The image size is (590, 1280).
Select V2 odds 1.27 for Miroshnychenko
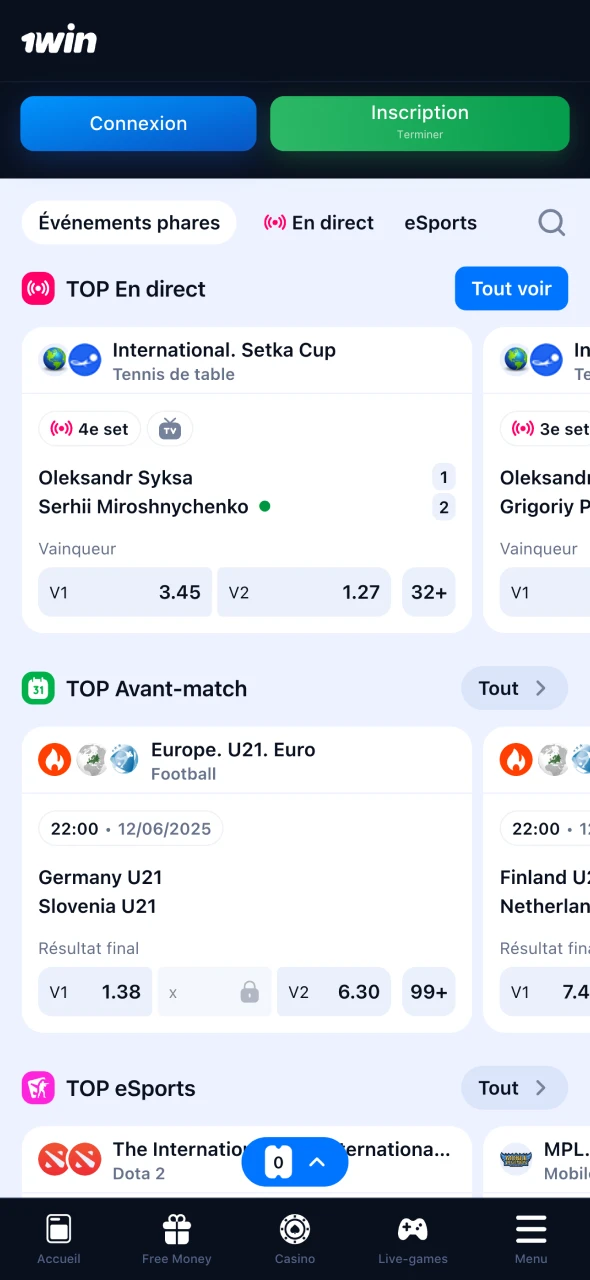304,592
